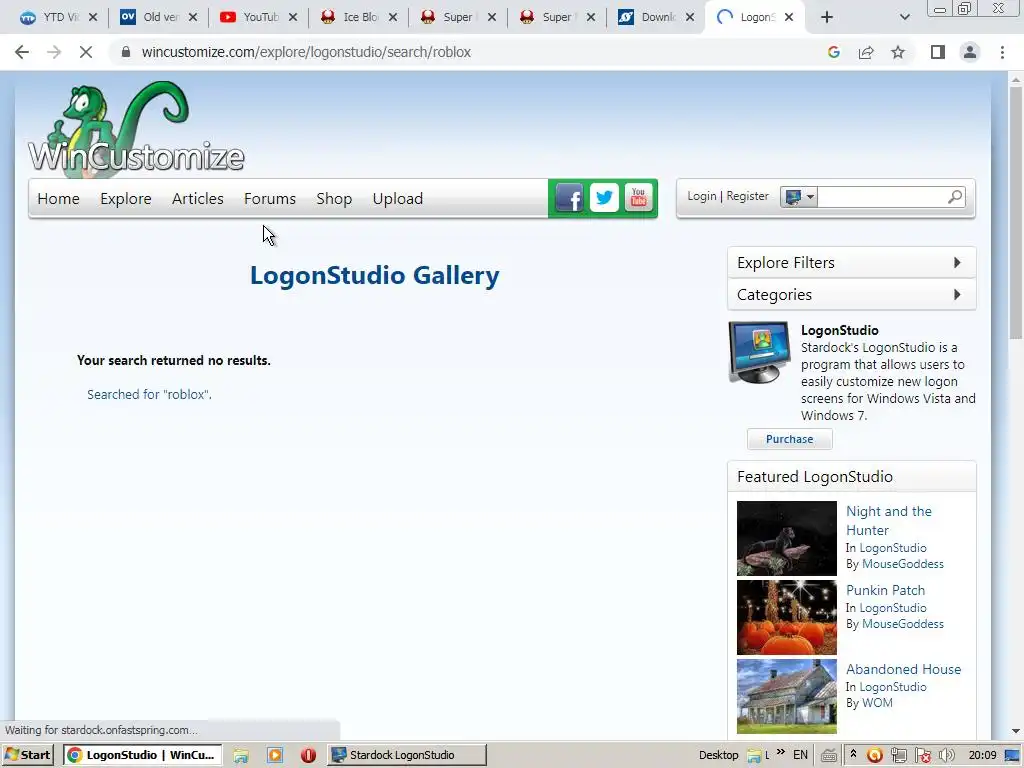The height and width of the screenshot is (768, 1024).
Task: Open the Windows Start button
Action: tap(27, 755)
